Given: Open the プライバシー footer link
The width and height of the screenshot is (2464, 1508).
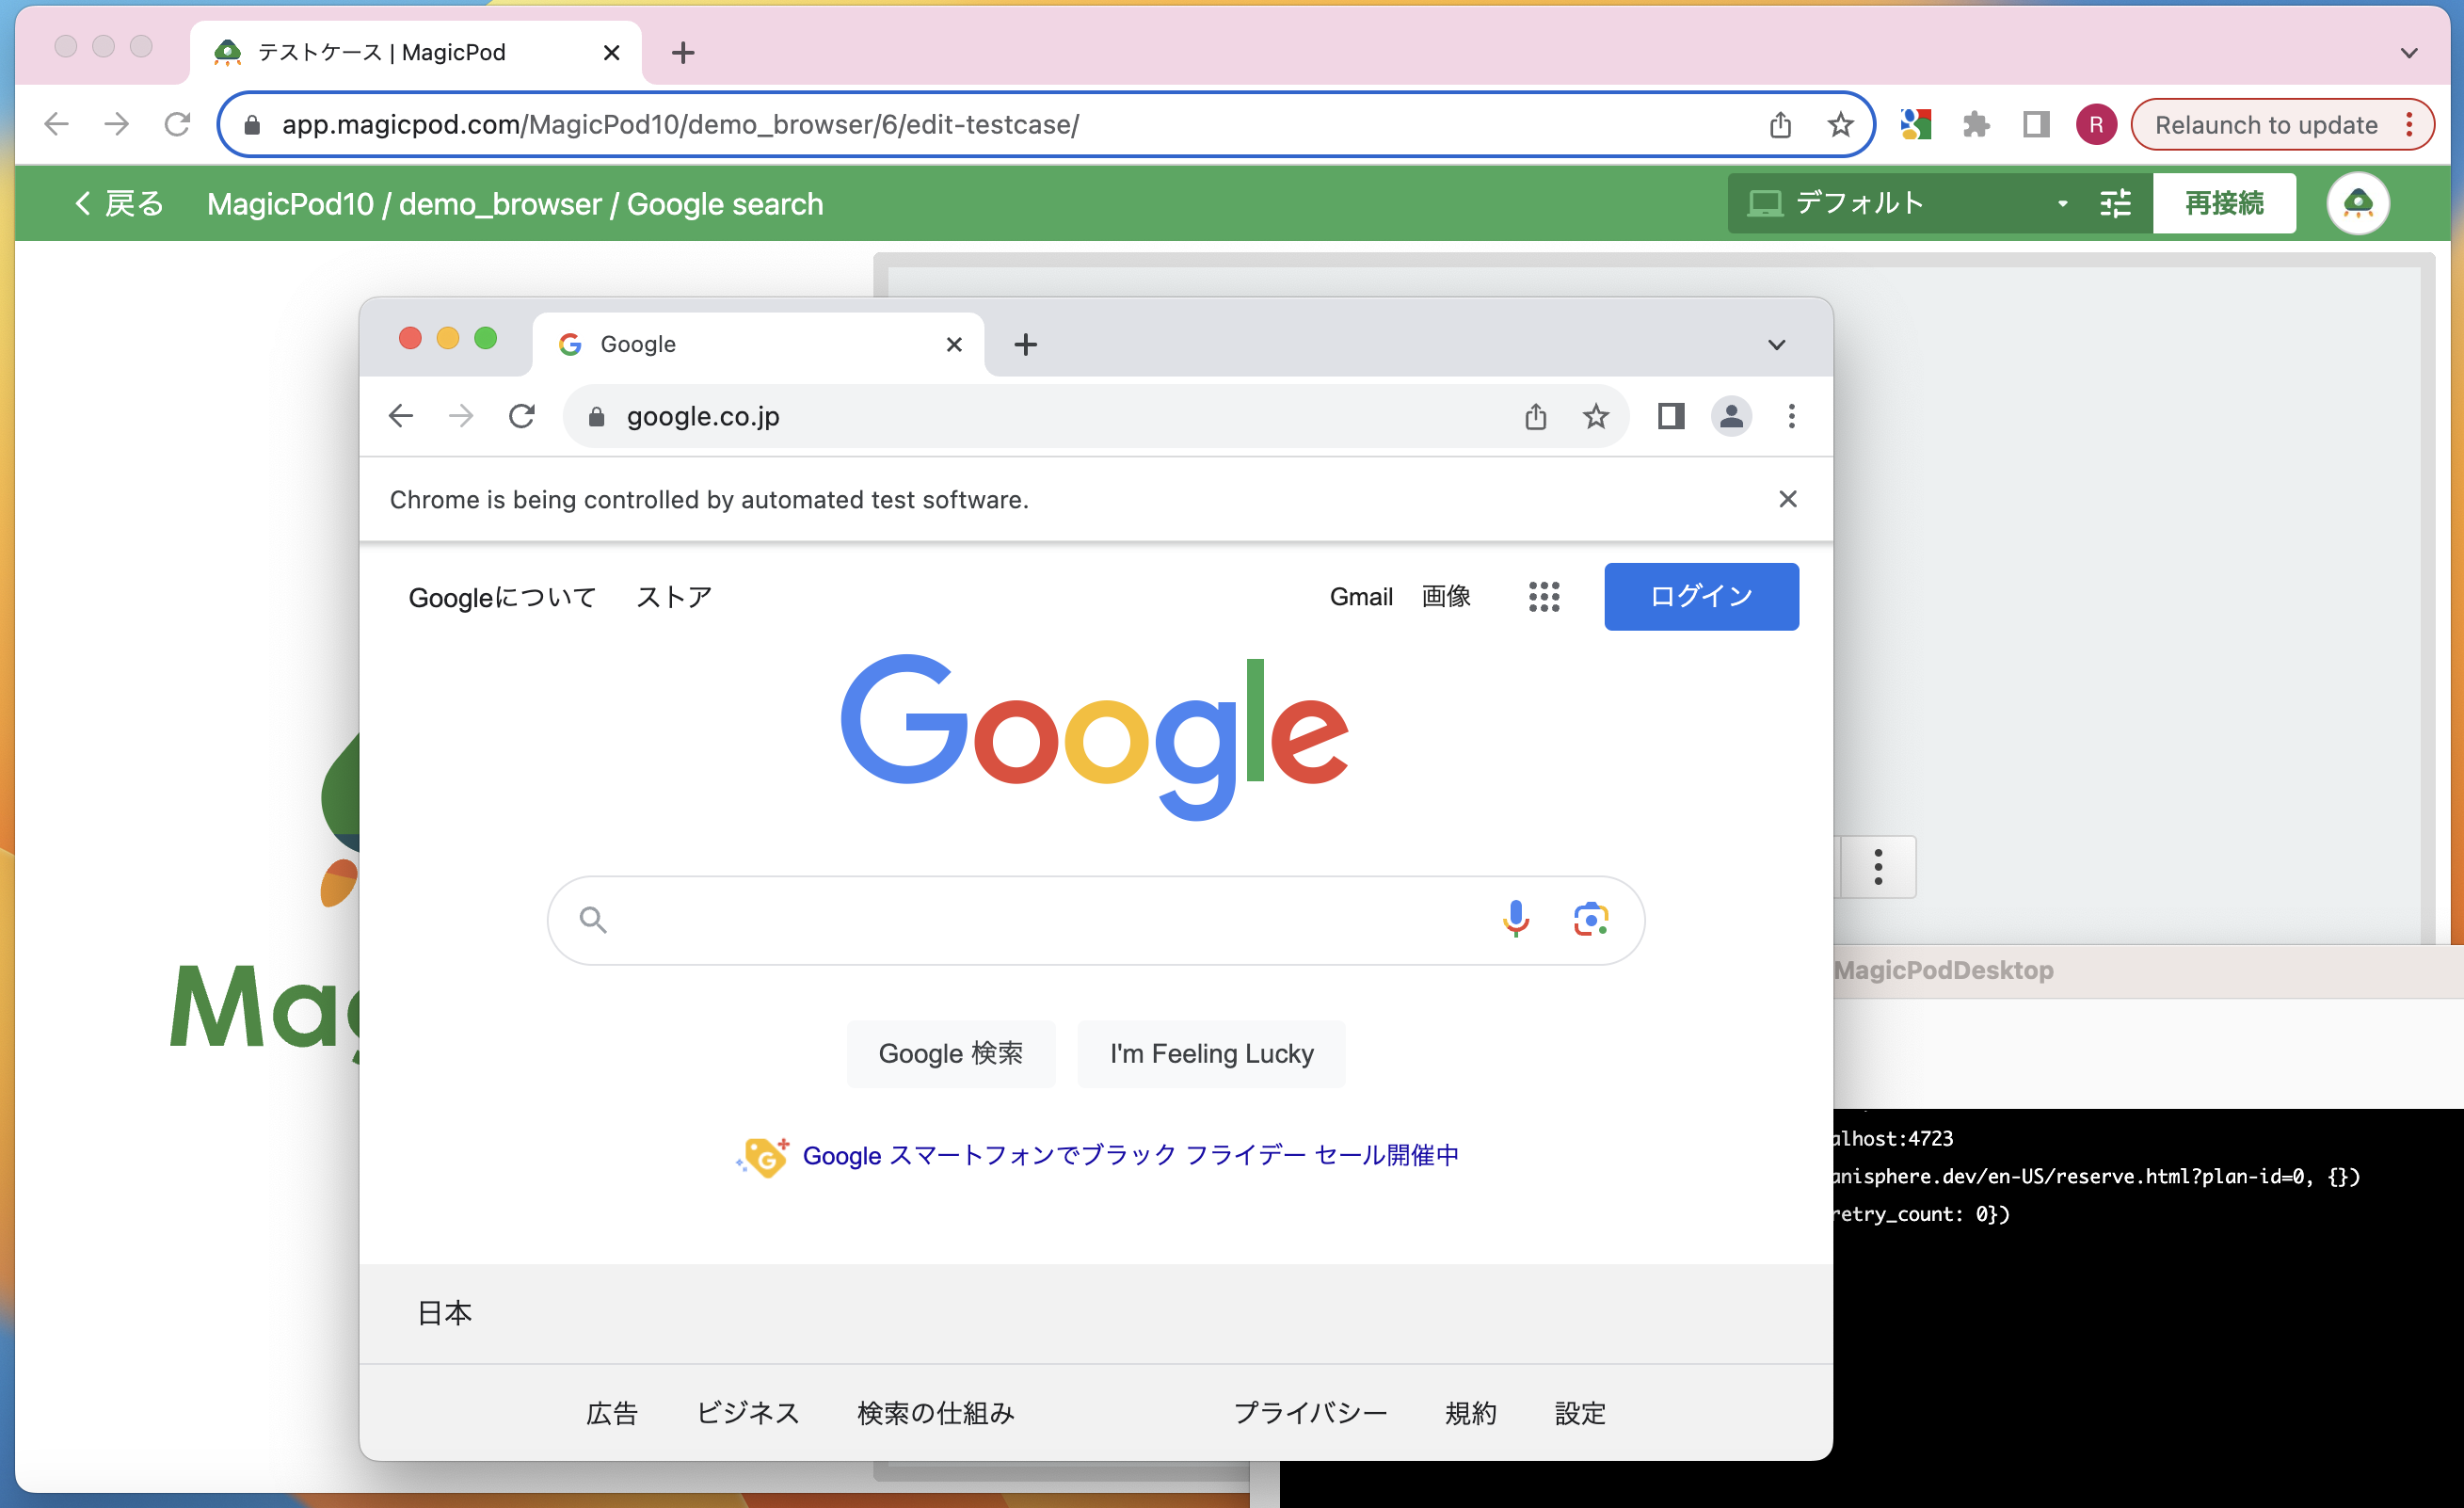Looking at the screenshot, I should 1310,1413.
